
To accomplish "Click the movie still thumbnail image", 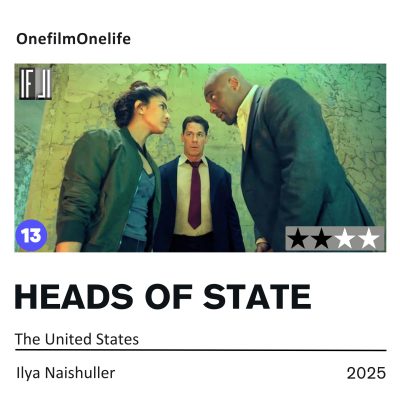I will point(200,158).
